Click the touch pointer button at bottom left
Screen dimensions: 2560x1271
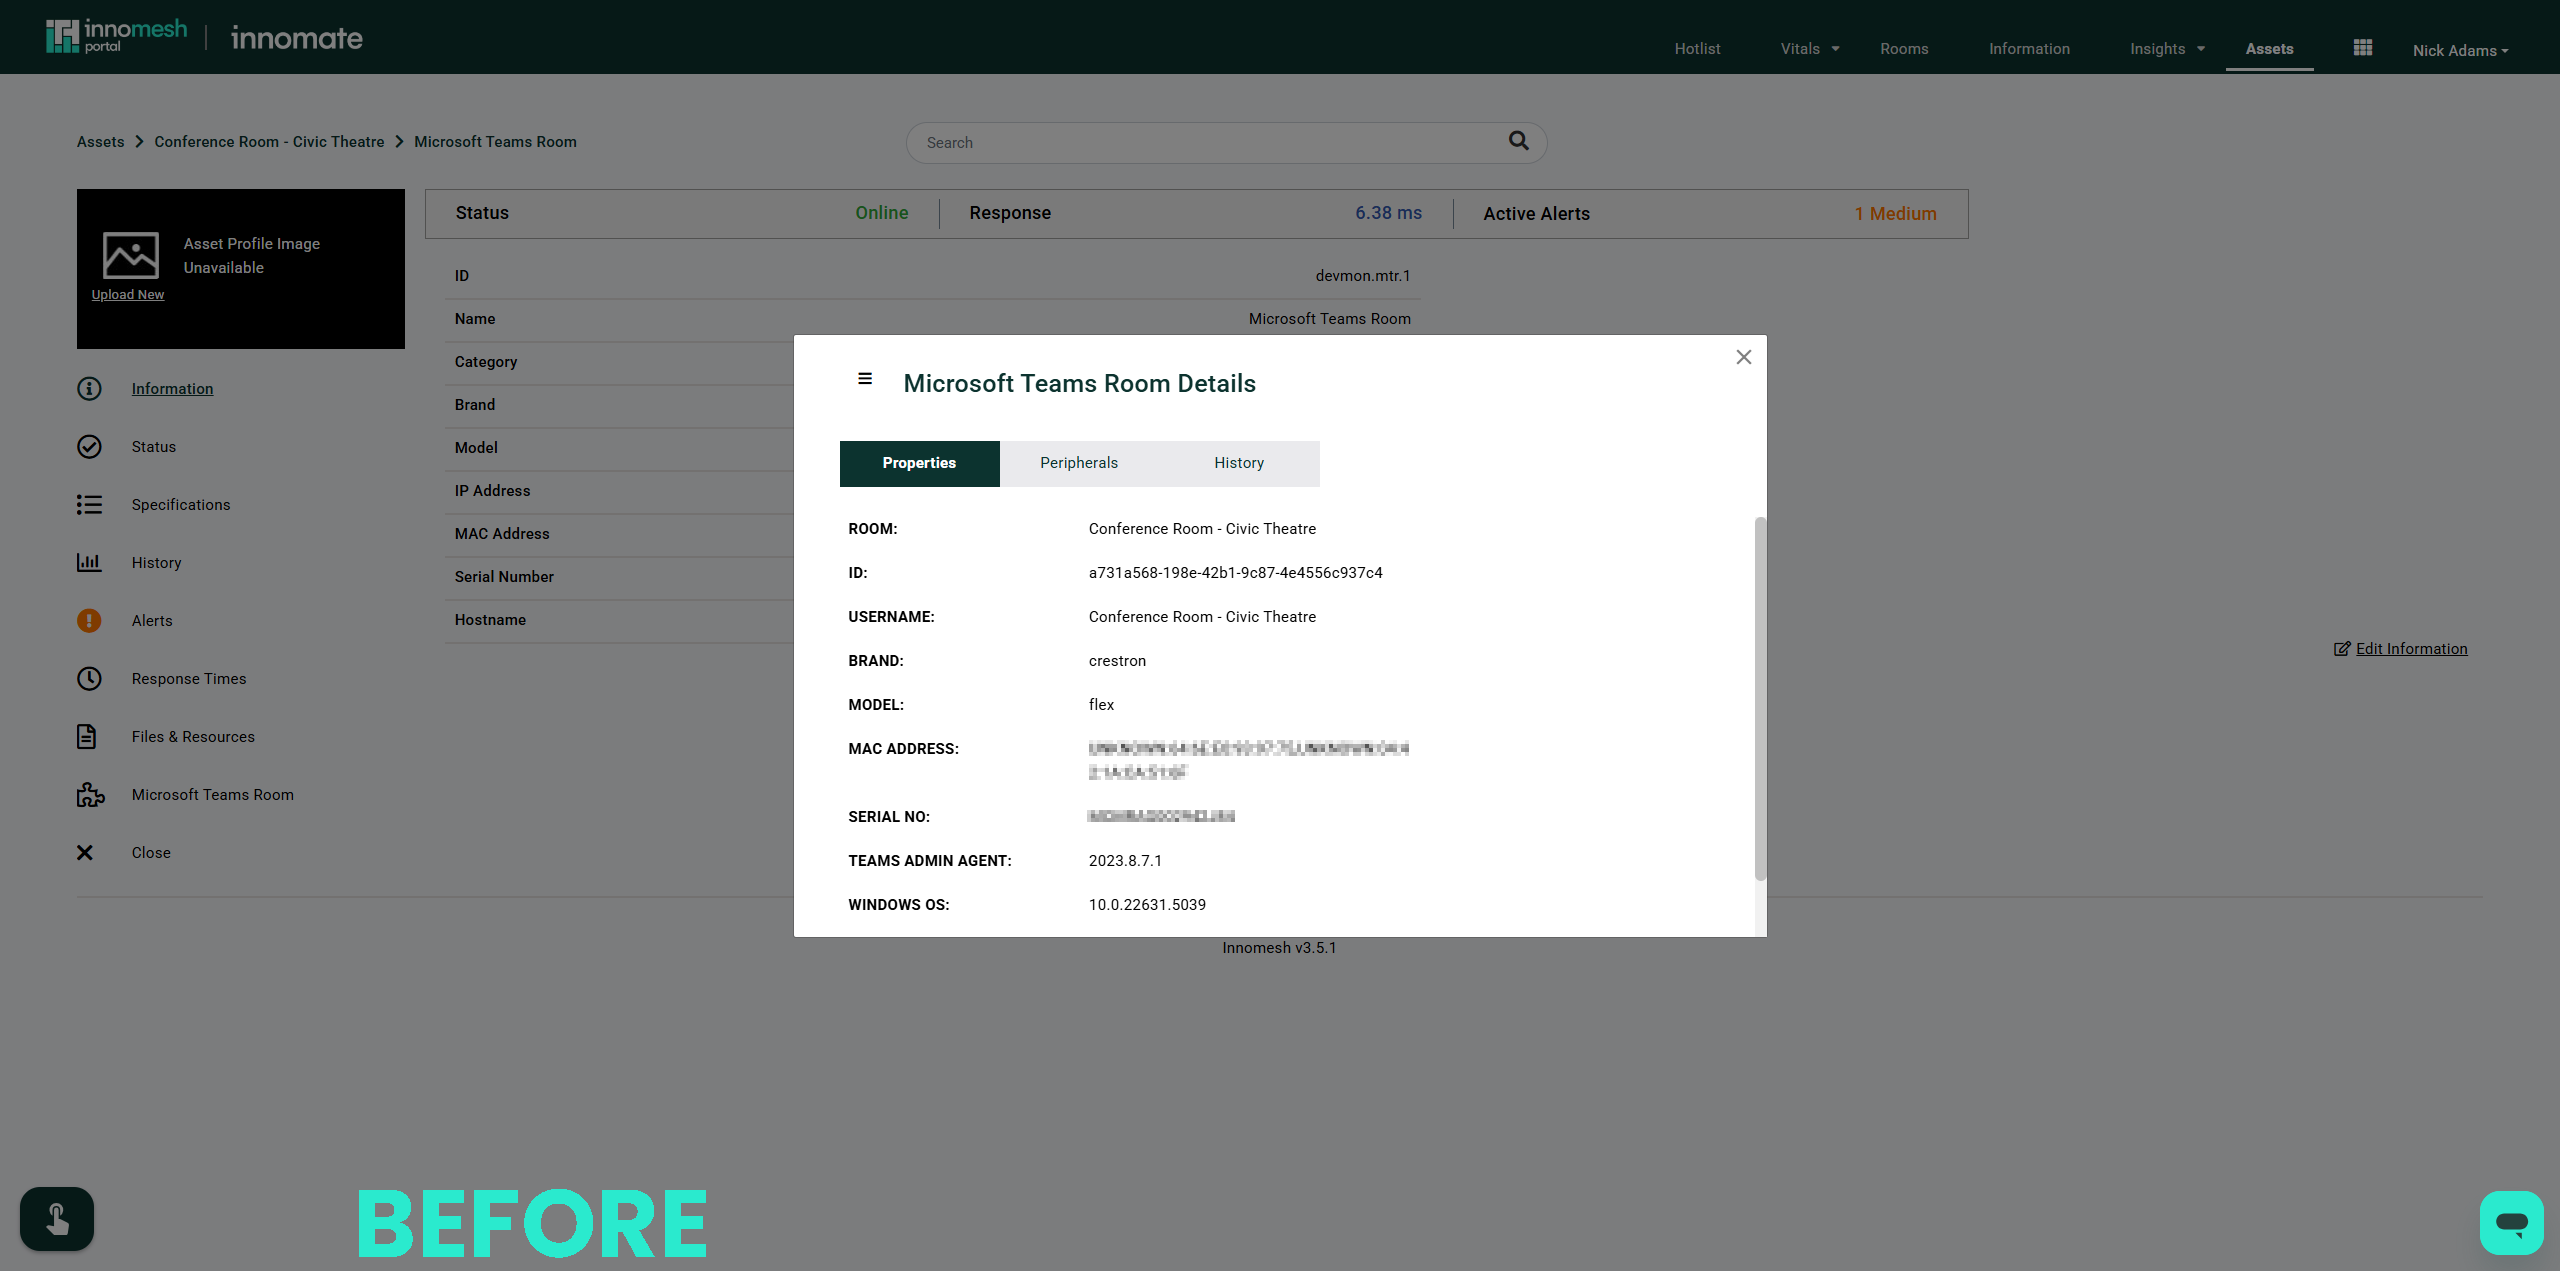57,1219
